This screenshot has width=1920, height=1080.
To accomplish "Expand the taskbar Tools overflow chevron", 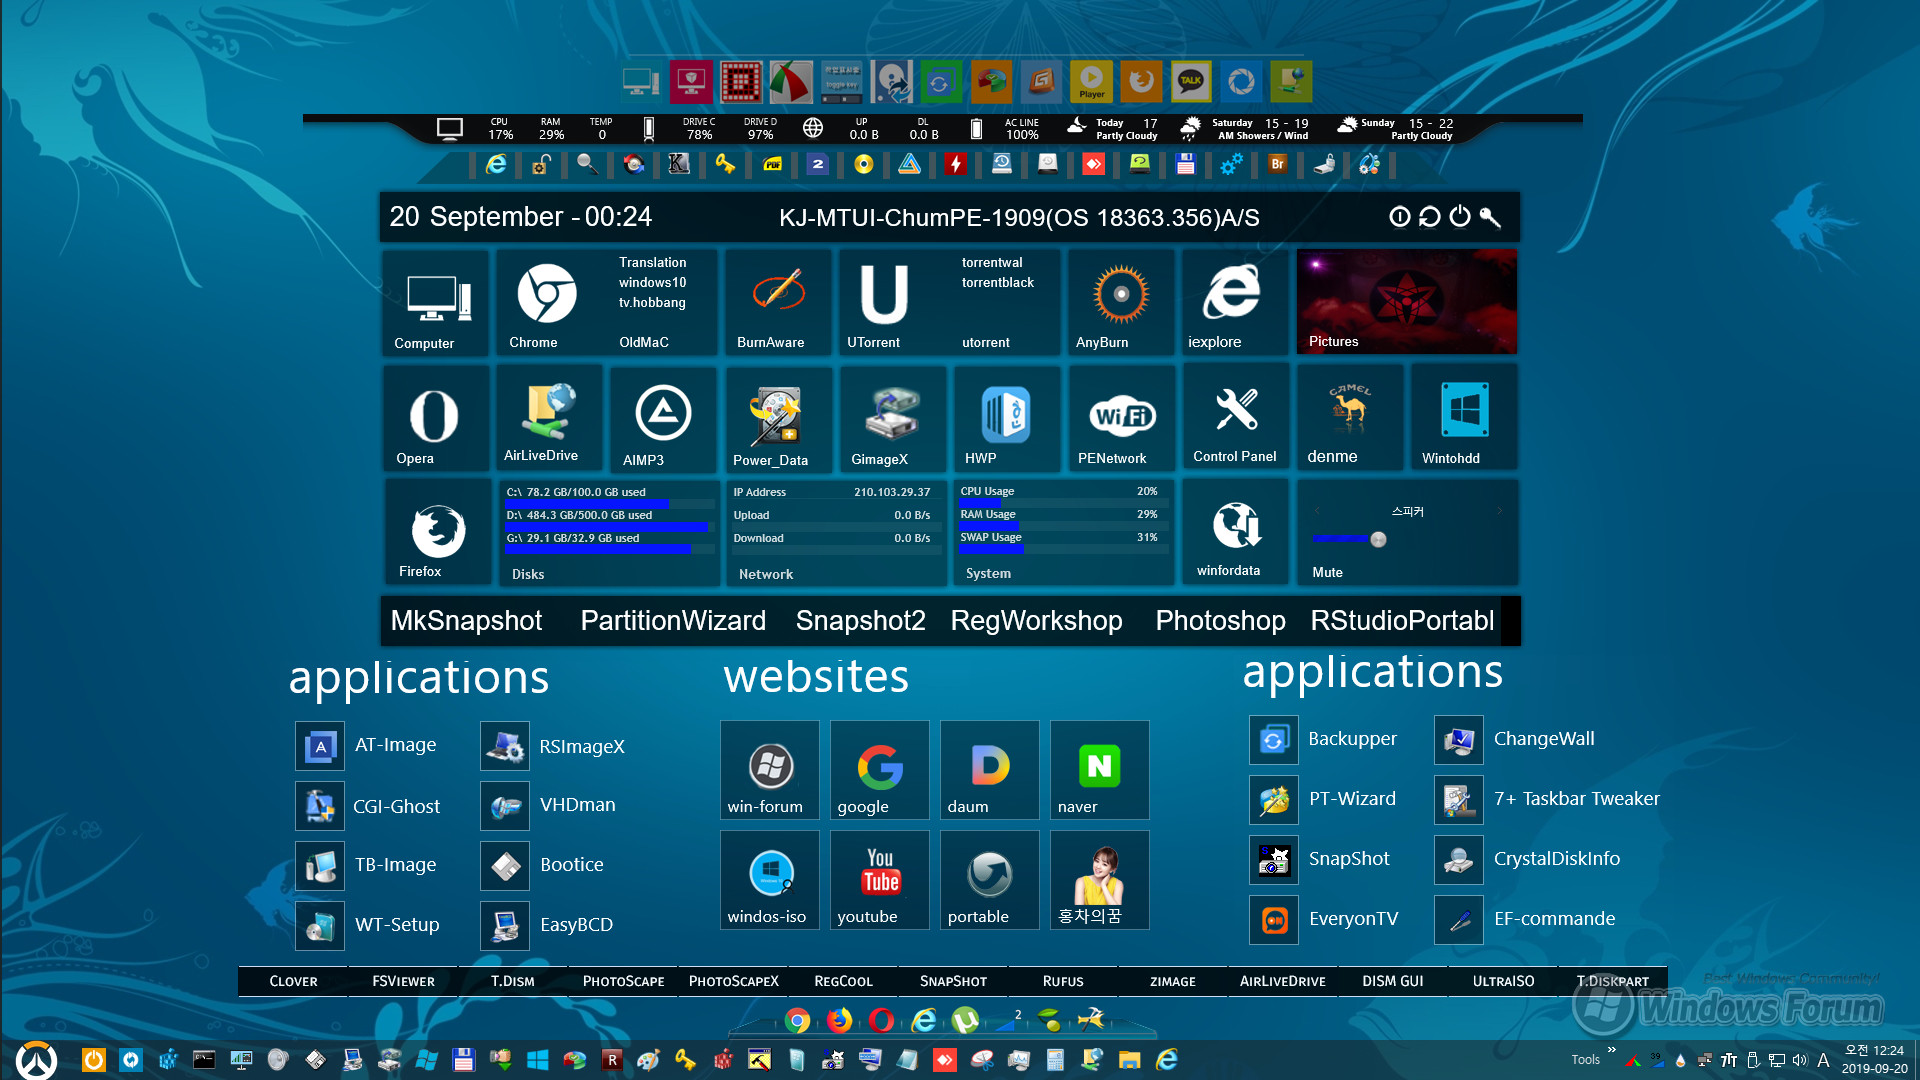I will point(1611,1050).
